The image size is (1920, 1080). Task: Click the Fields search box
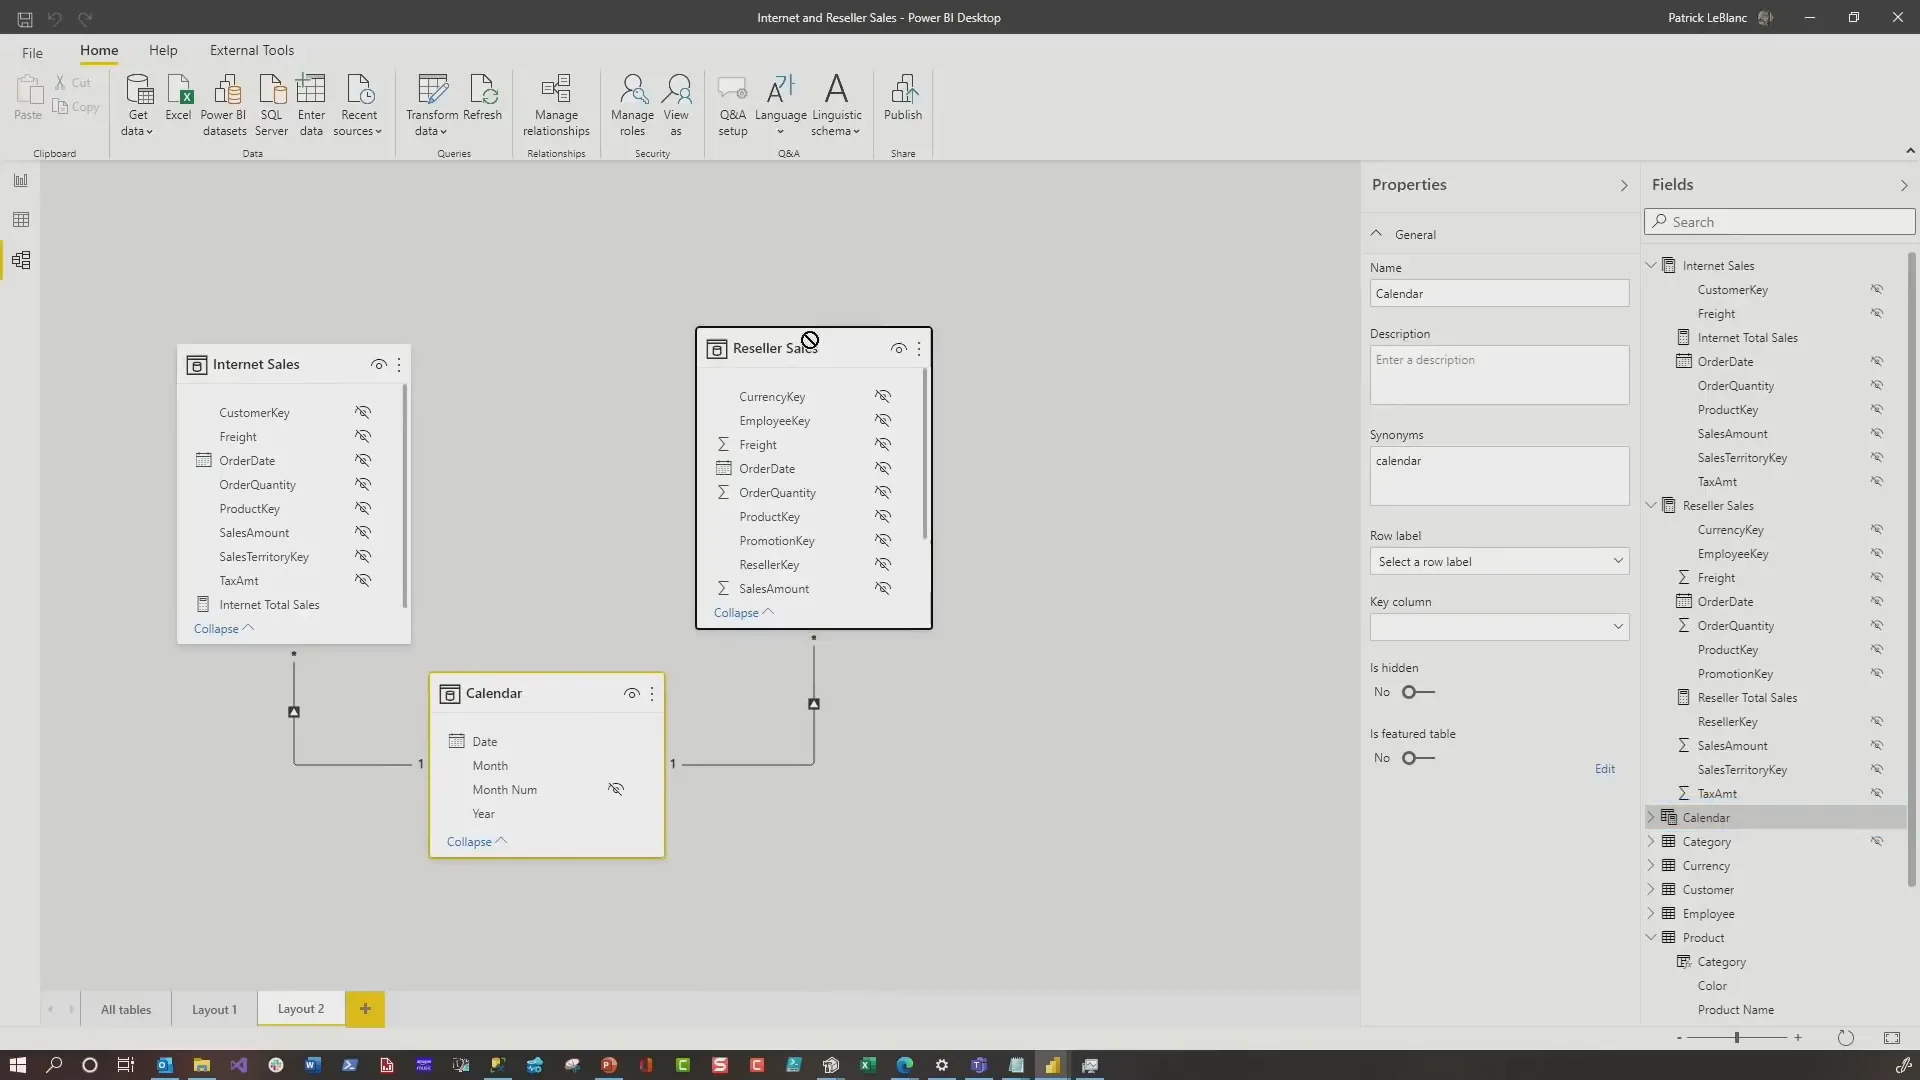tap(1780, 221)
